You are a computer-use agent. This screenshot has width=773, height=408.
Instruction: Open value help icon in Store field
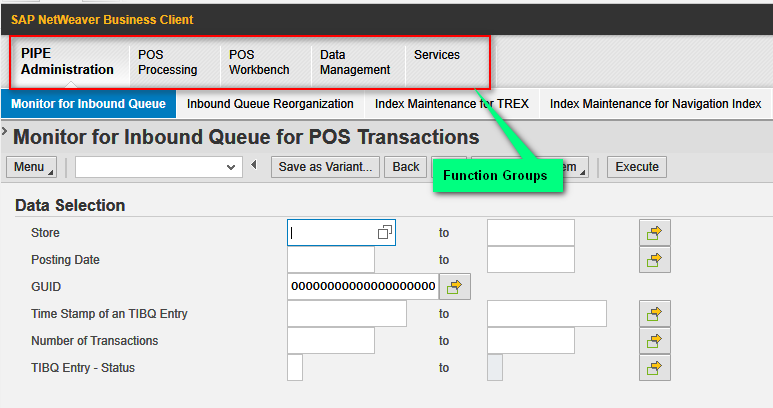click(384, 233)
